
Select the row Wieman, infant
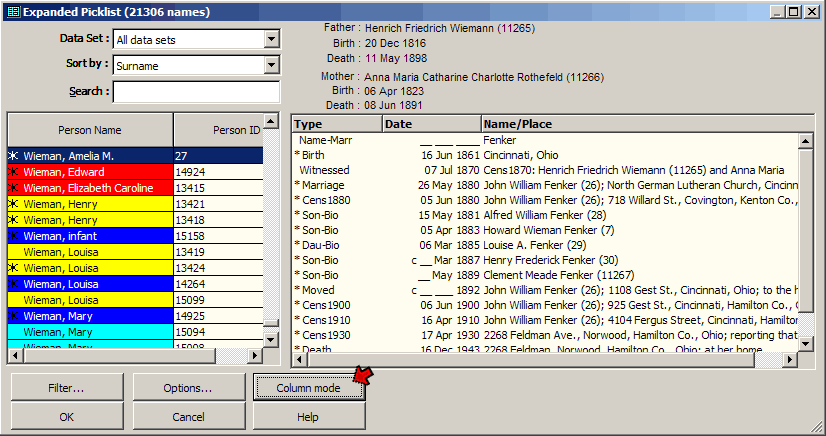135,236
